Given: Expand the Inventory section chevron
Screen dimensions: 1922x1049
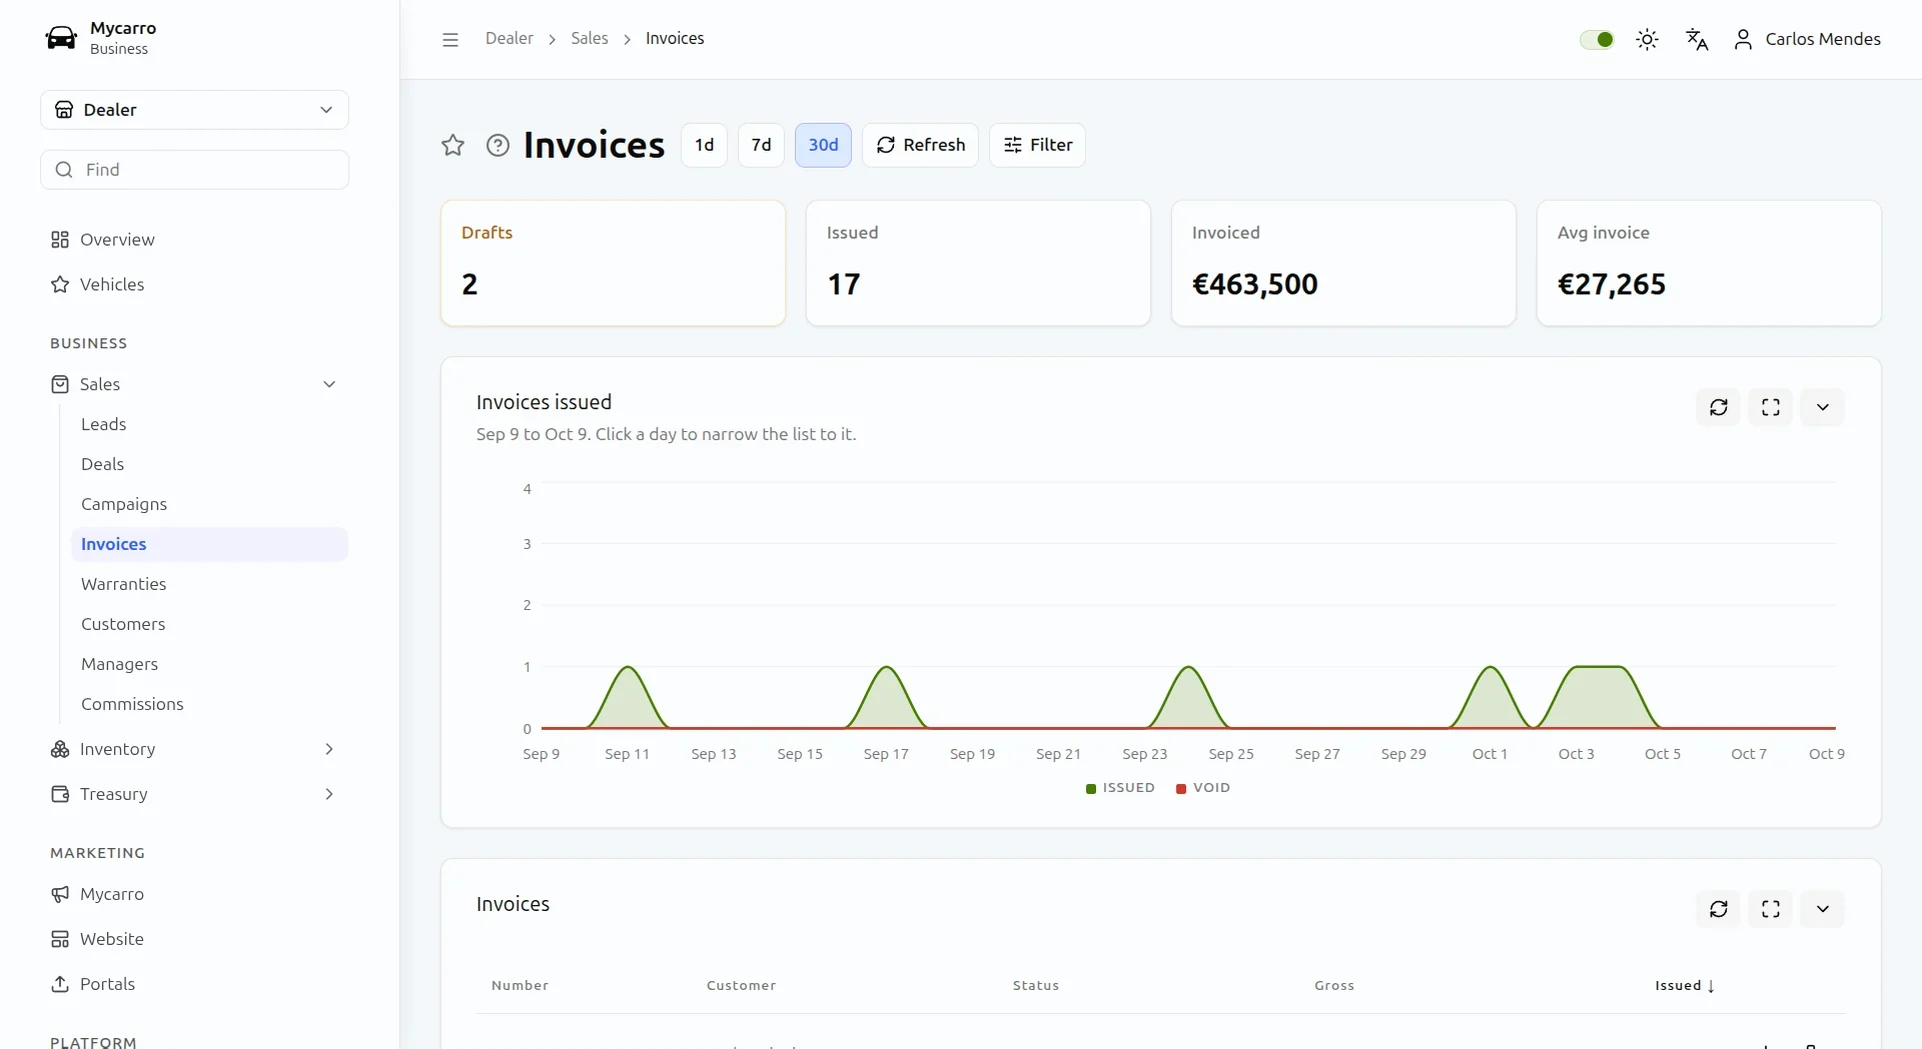Looking at the screenshot, I should 329,749.
